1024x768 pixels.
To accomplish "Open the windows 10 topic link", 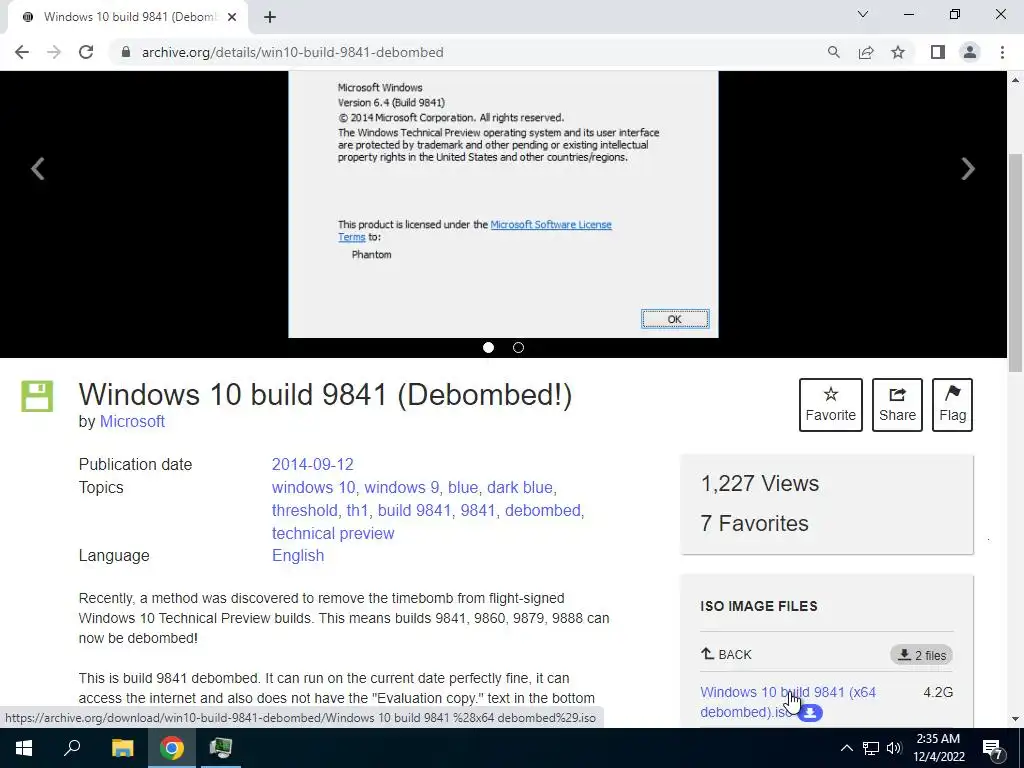I will pos(313,488).
